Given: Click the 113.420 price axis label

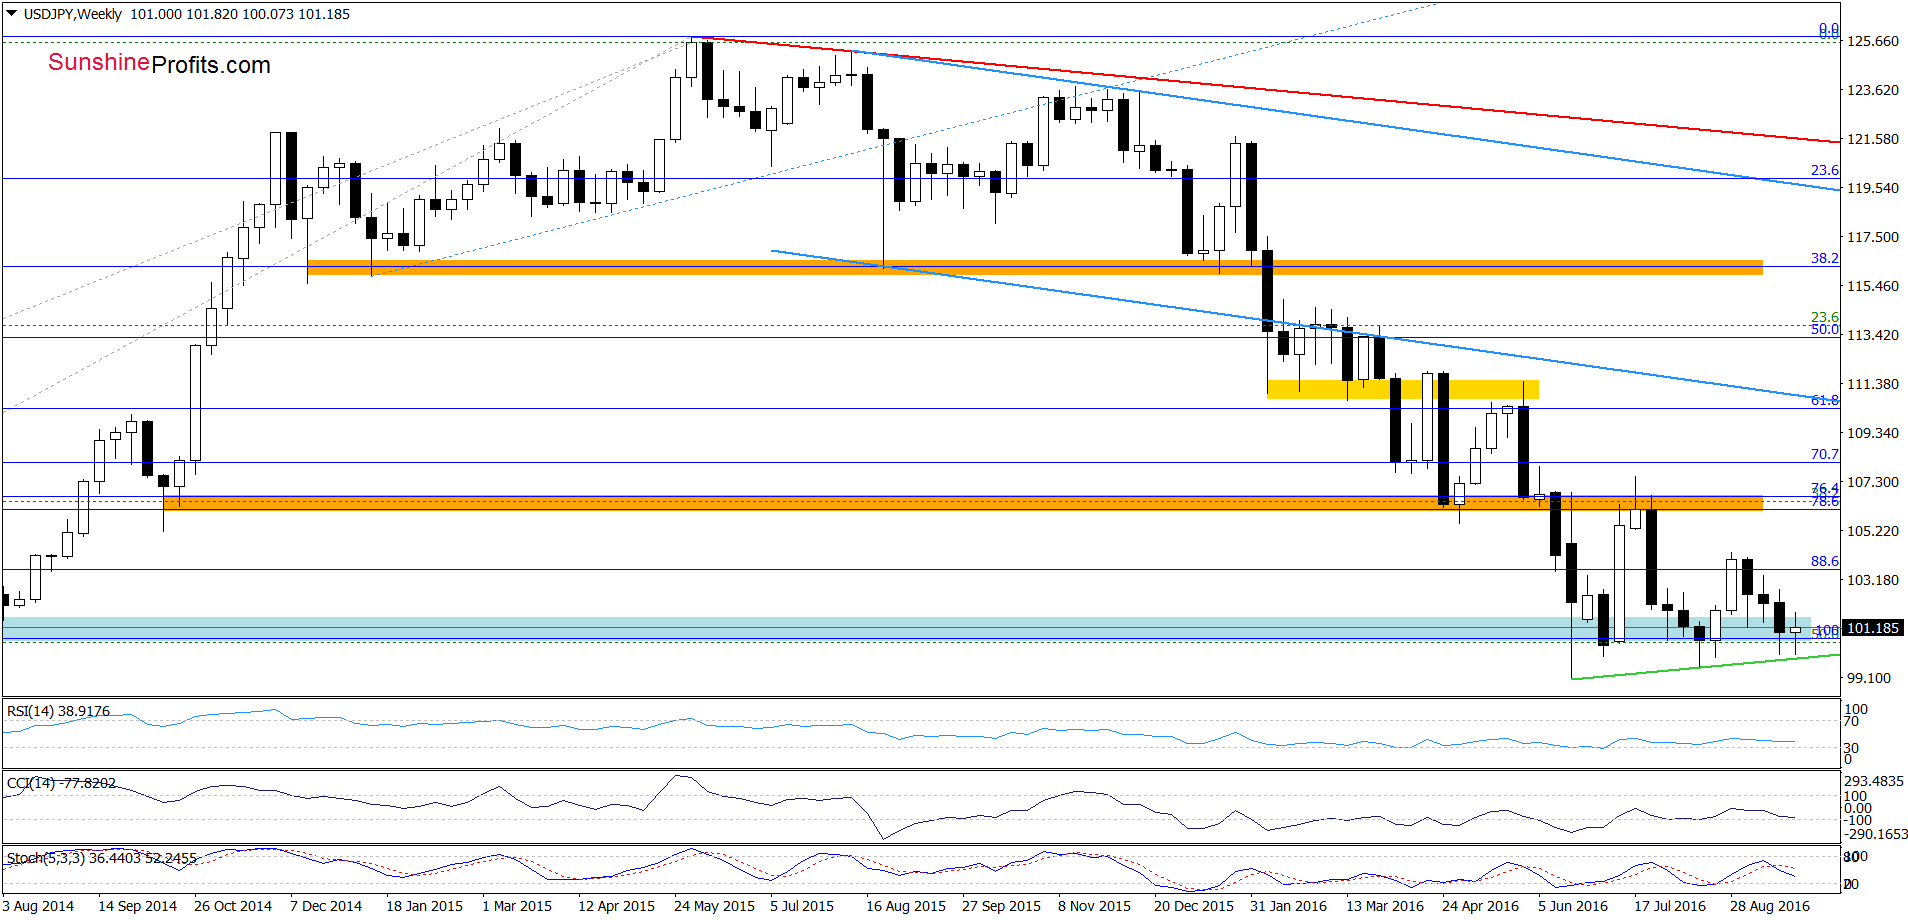Looking at the screenshot, I should pos(1873,335).
